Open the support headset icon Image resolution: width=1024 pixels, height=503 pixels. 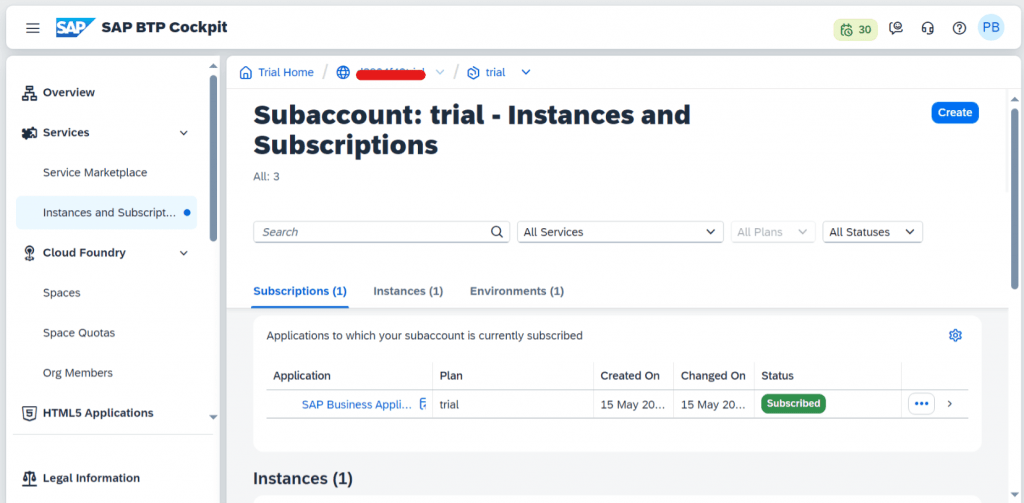pos(927,28)
